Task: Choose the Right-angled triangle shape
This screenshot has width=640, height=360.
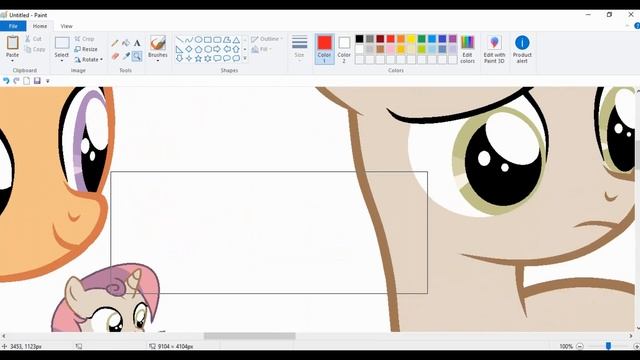Action: (179, 49)
